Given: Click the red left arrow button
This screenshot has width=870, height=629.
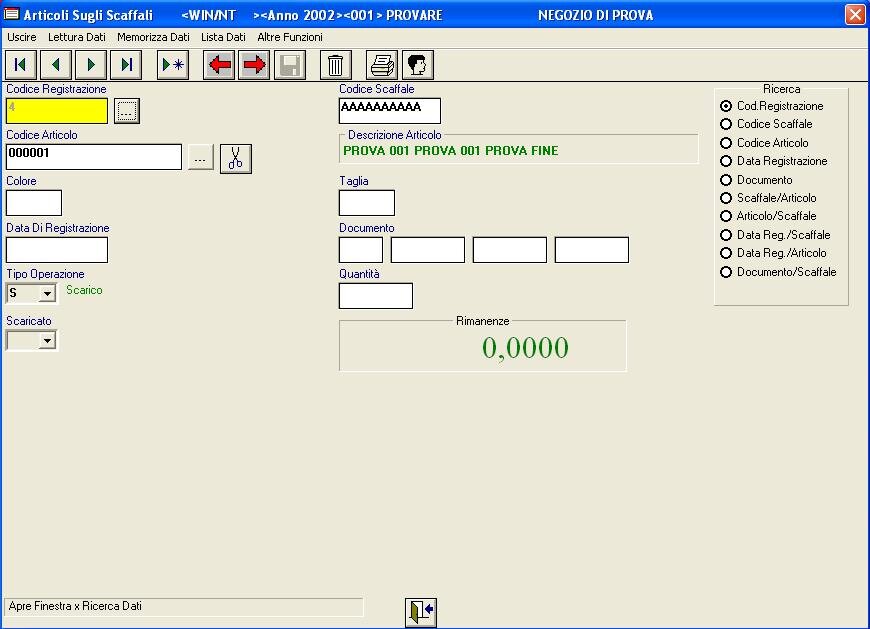Looking at the screenshot, I should [x=219, y=65].
